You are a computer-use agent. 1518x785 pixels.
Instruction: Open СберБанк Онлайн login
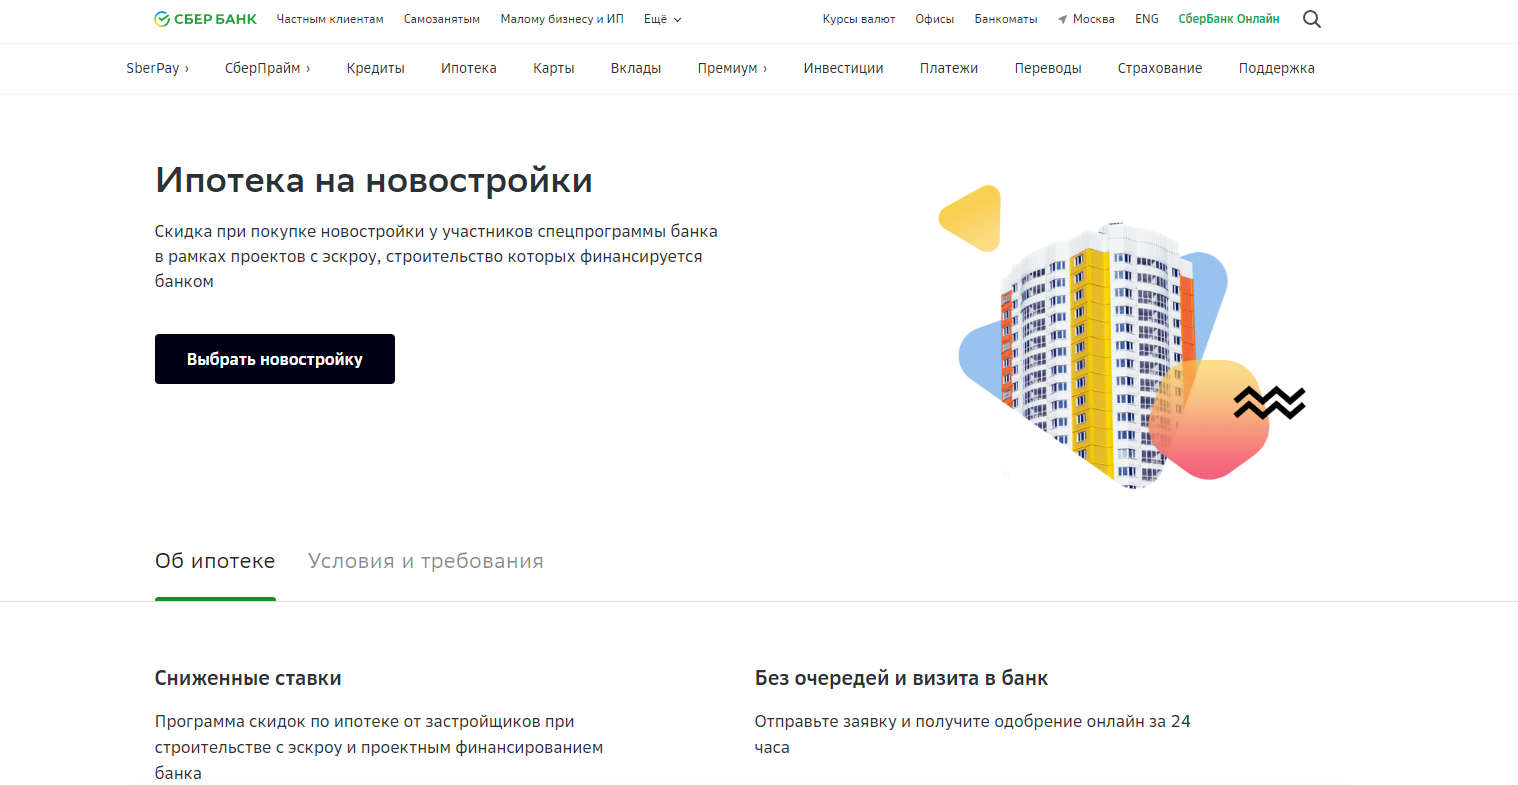(1229, 19)
